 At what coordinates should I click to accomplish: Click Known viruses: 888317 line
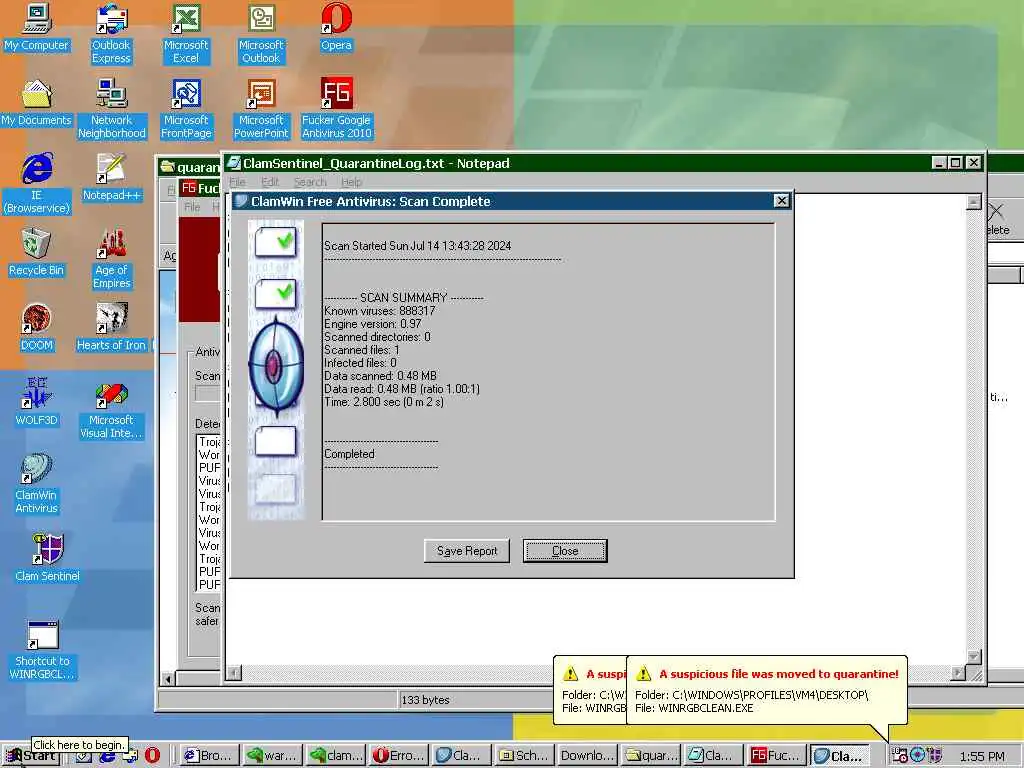click(x=379, y=311)
